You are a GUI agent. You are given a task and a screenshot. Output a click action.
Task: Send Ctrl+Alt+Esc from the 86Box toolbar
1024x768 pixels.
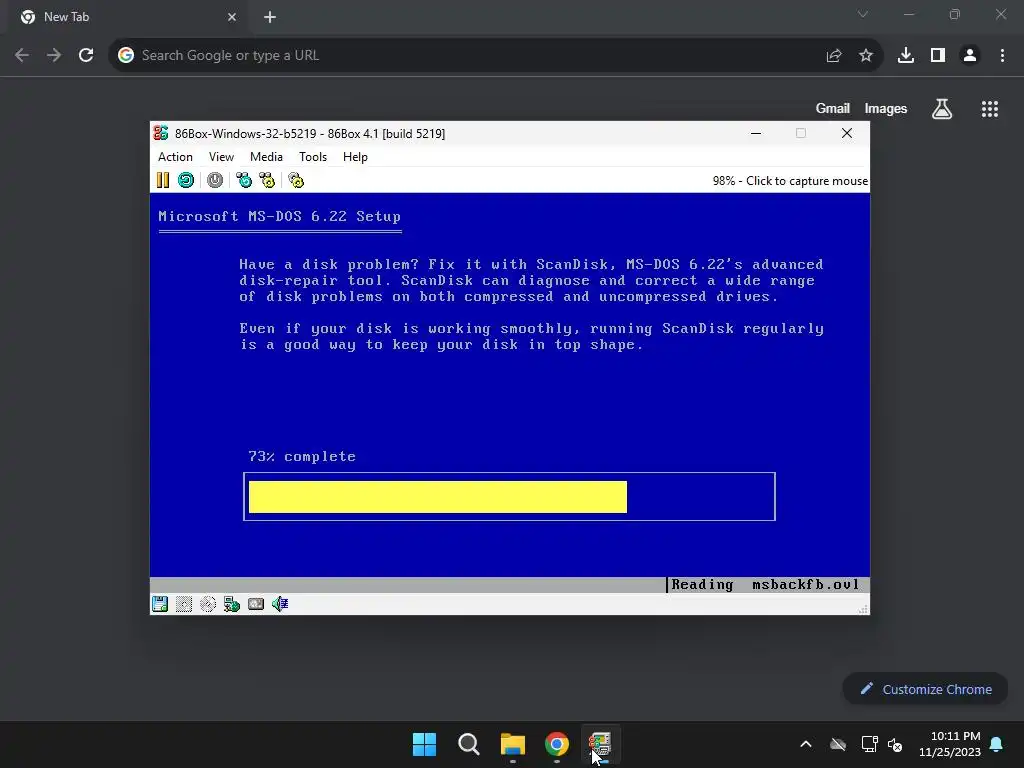268,180
